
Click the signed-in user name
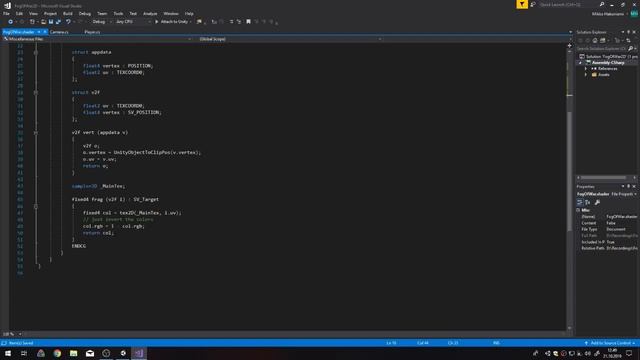[x=608, y=14]
